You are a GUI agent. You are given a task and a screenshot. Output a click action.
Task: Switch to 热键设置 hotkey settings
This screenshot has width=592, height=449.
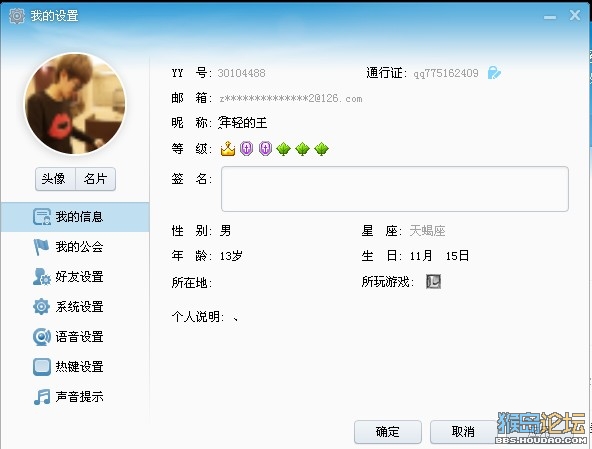(75, 367)
